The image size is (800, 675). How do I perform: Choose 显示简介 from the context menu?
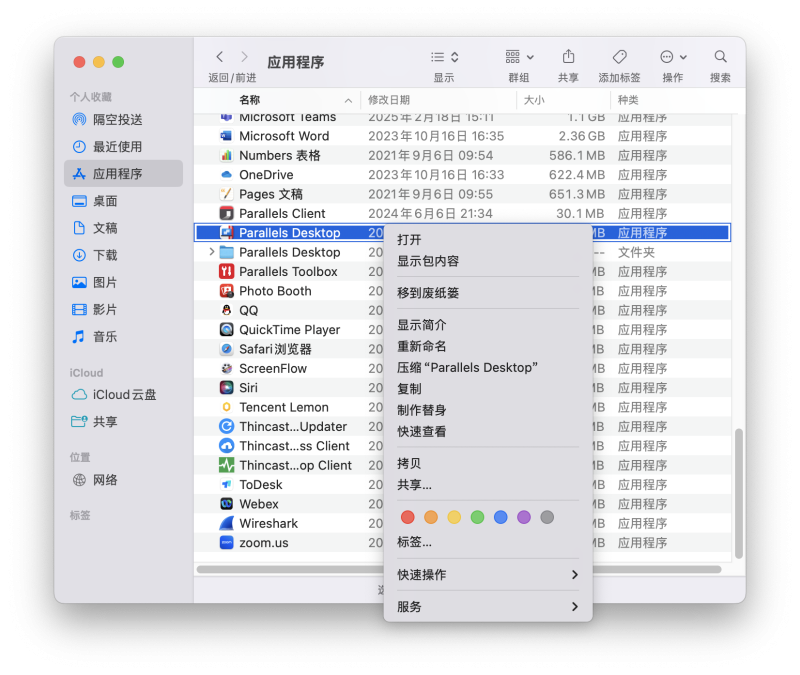coord(488,325)
